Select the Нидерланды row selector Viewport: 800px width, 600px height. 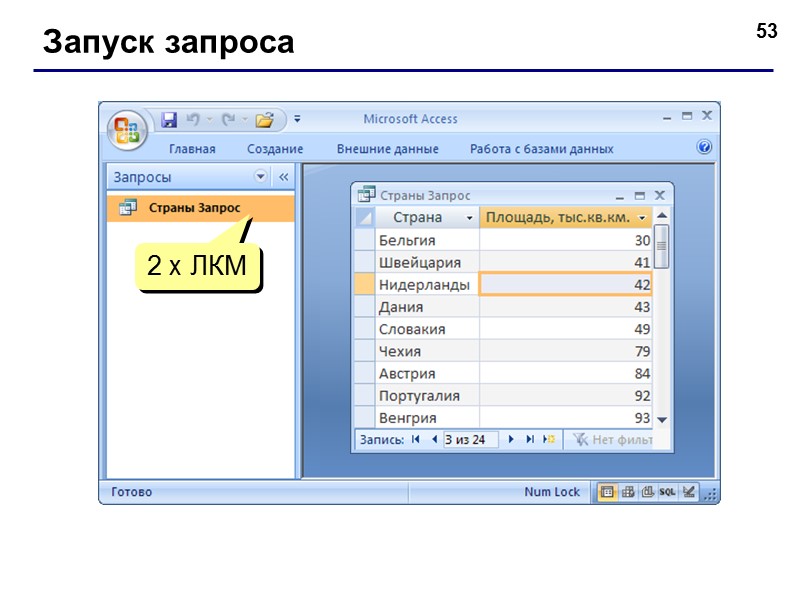pyautogui.click(x=365, y=284)
